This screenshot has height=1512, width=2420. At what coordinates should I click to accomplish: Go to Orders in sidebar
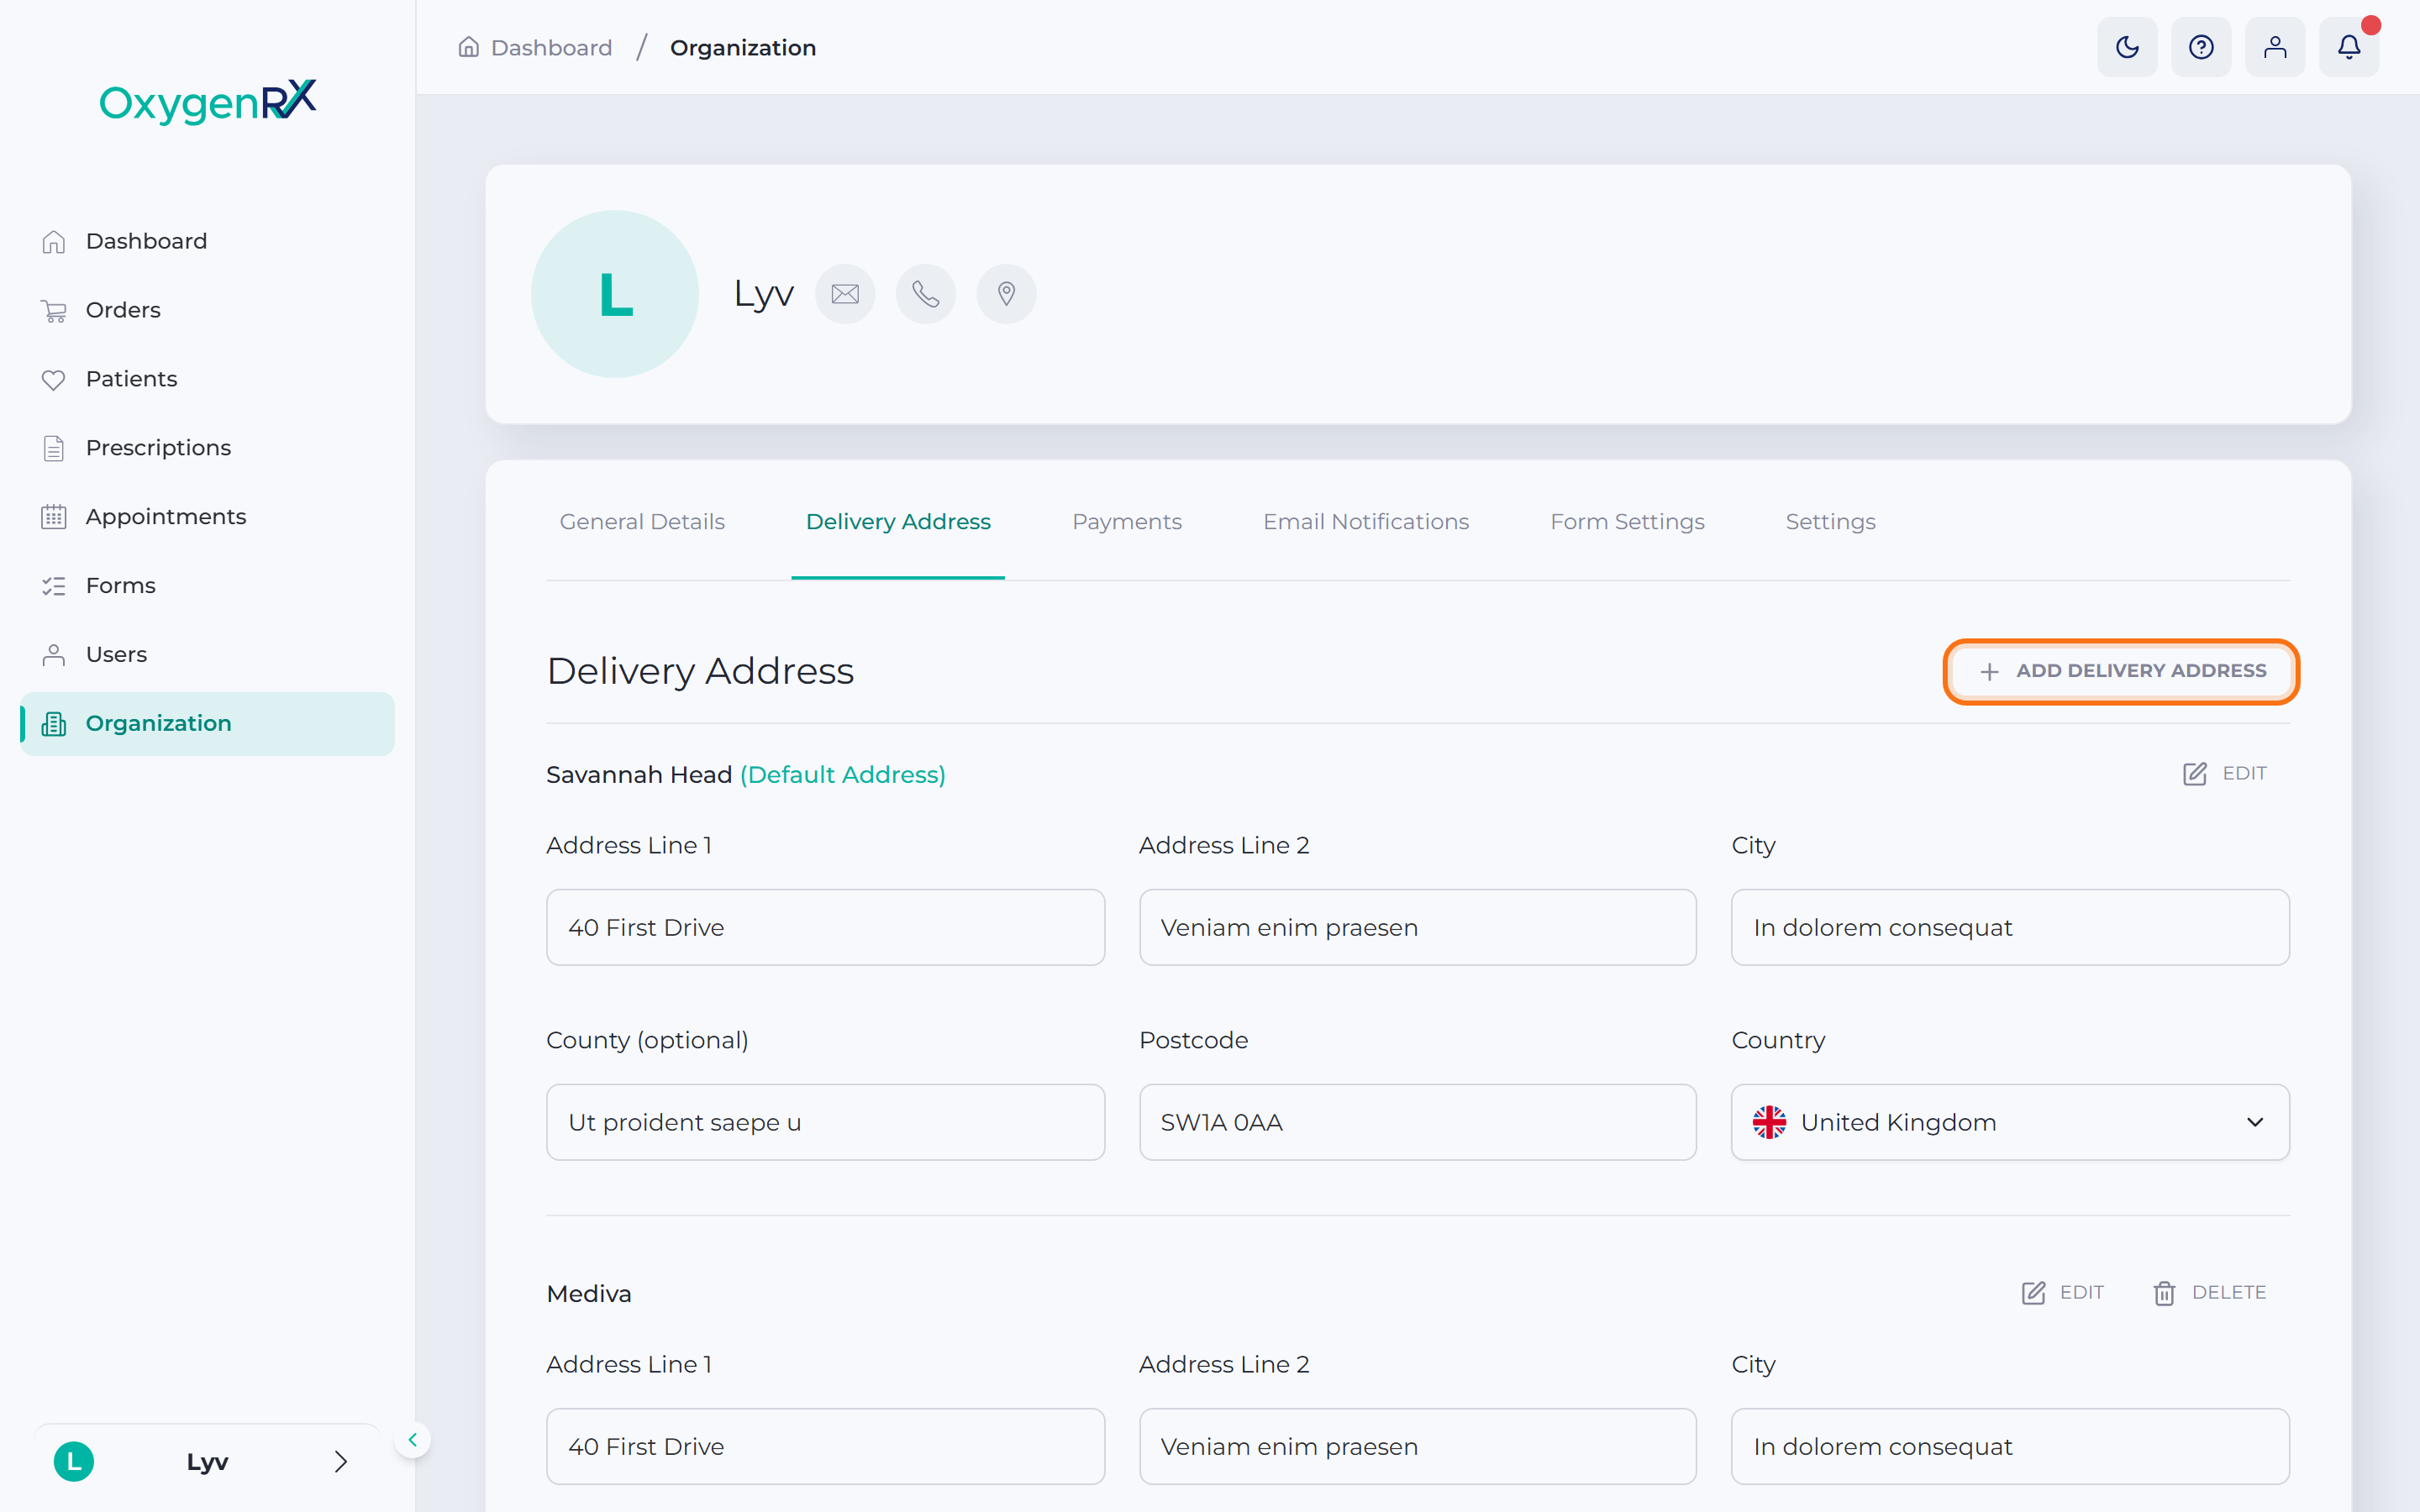207,310
